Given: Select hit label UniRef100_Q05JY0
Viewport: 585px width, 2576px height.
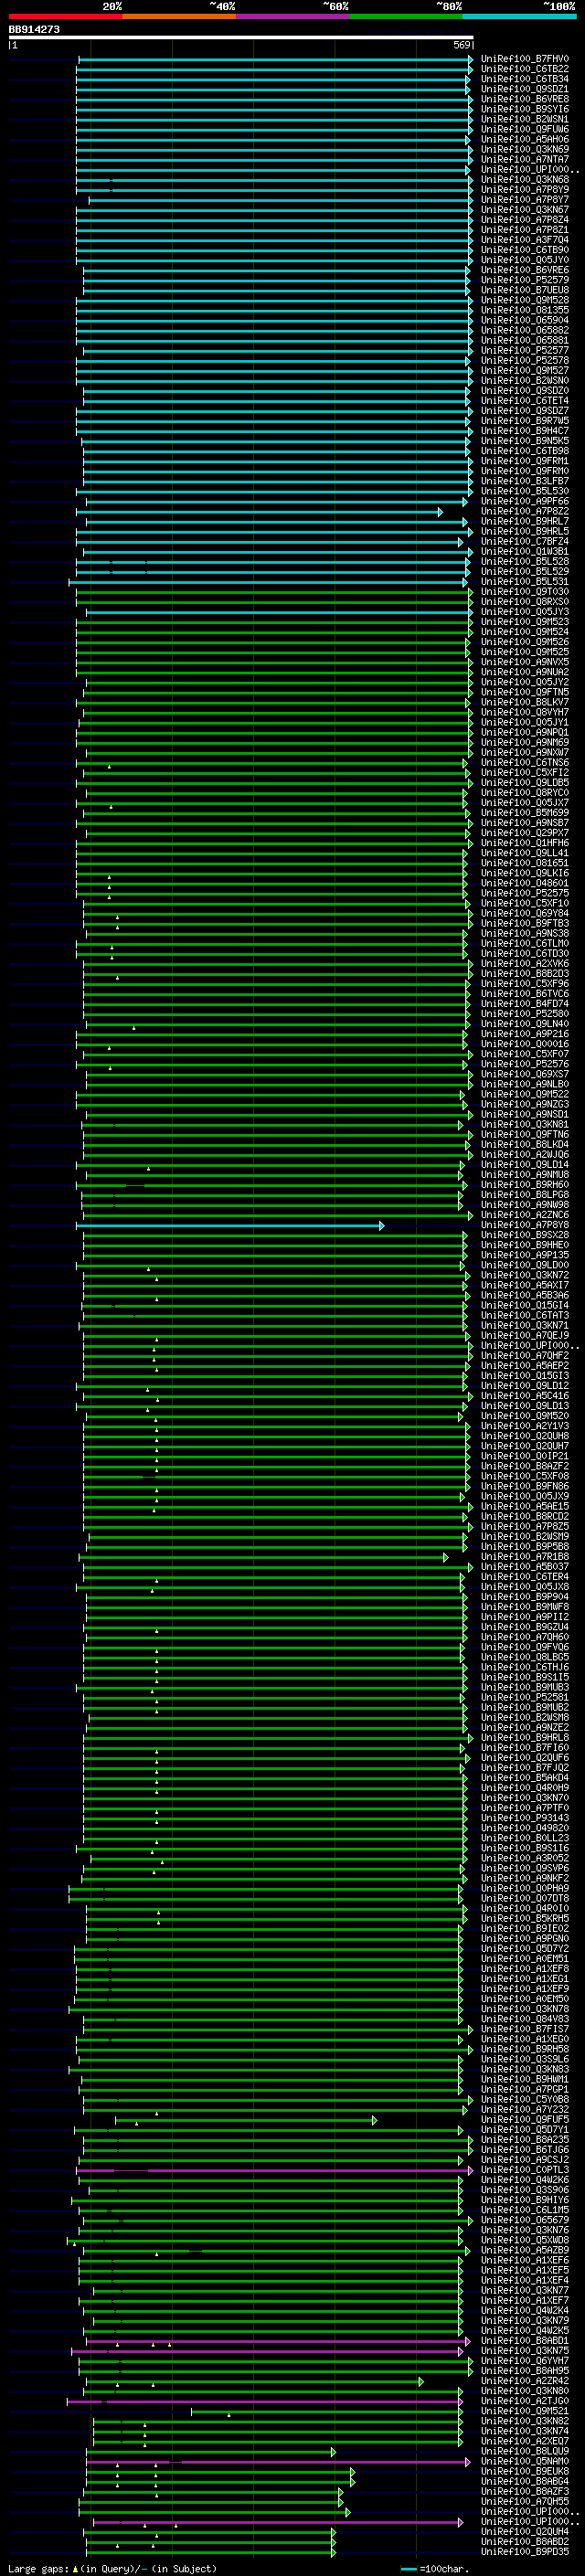Looking at the screenshot, I should 525,260.
